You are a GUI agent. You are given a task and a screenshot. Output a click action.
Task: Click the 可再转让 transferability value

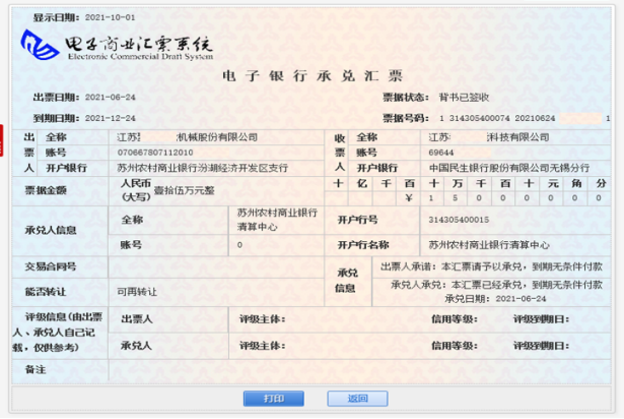pos(137,290)
